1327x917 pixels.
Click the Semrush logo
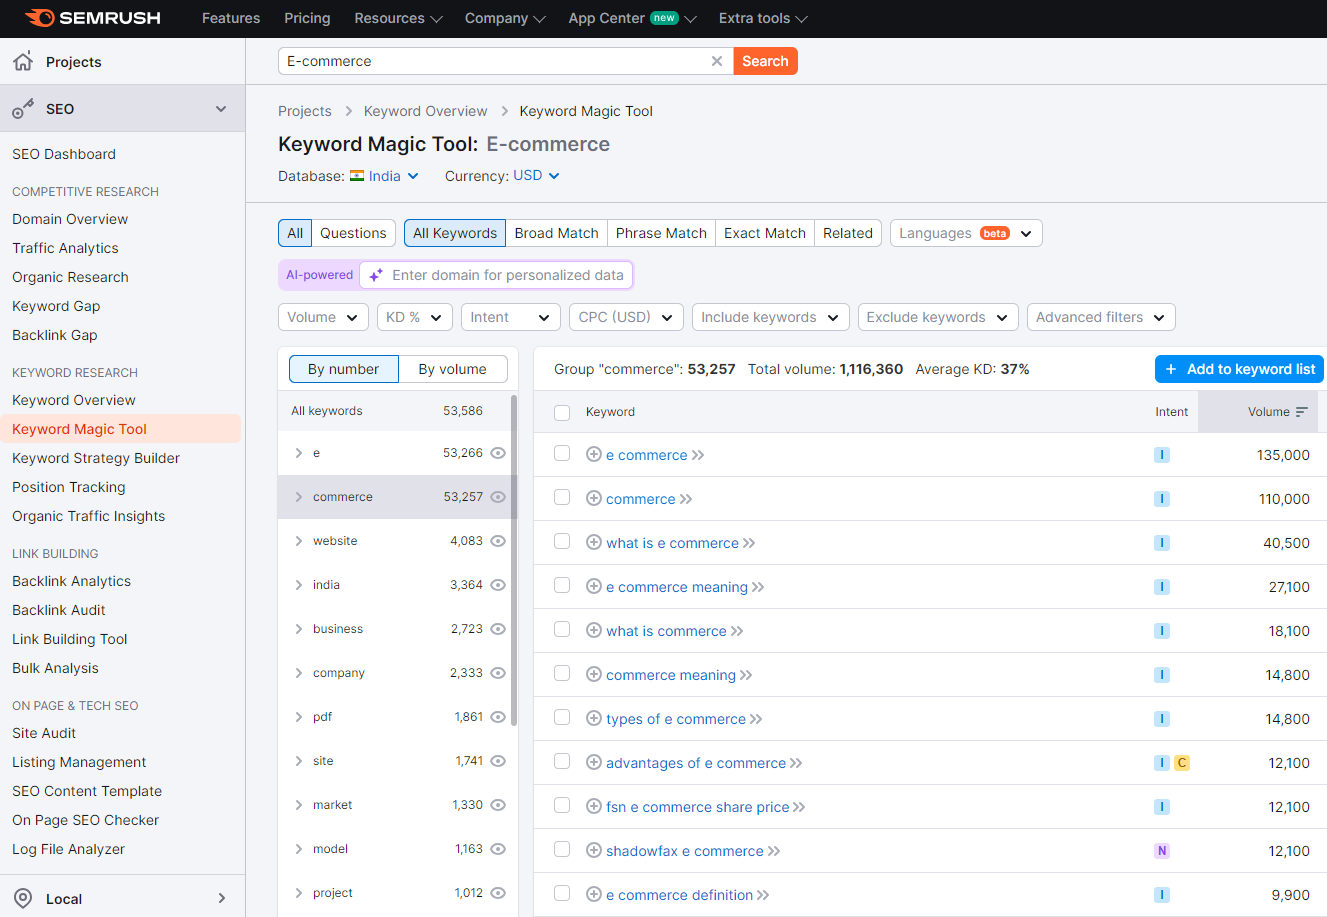pos(92,18)
